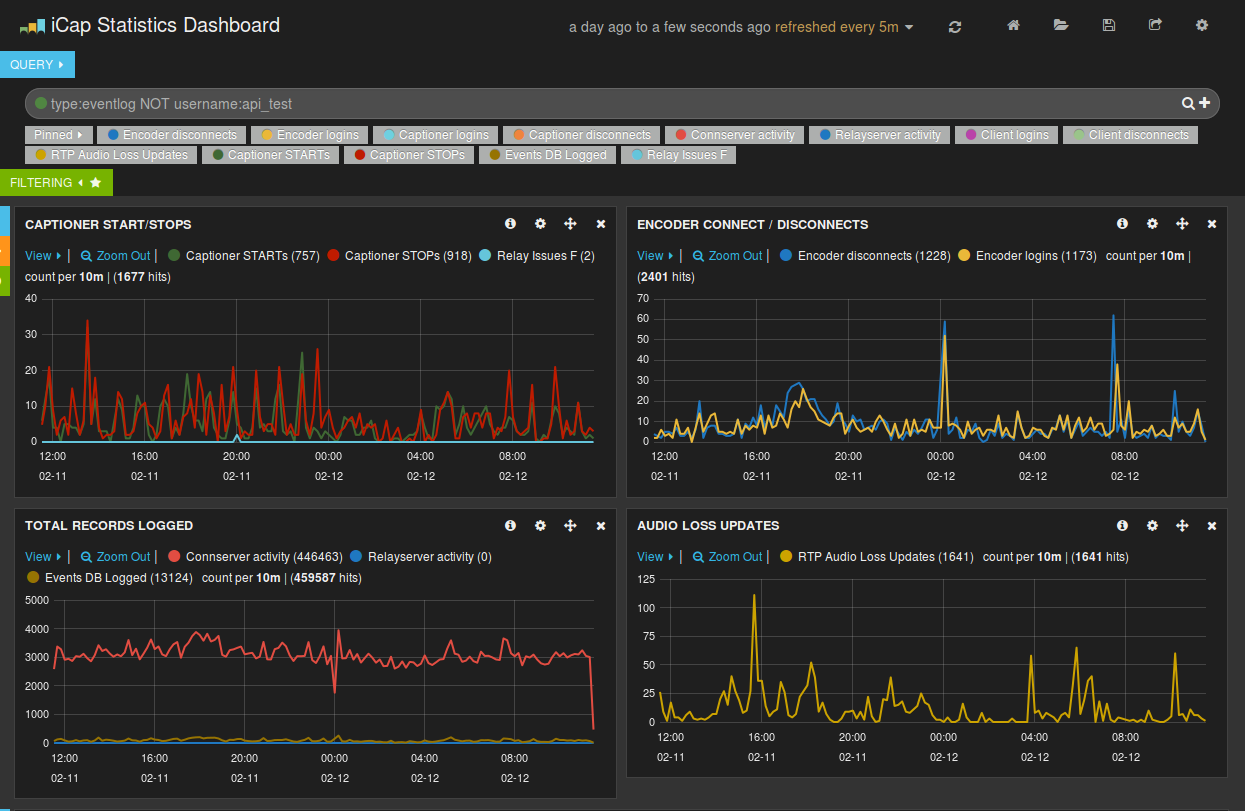Collapse the Pinned queries group
The width and height of the screenshot is (1245, 811).
point(59,135)
